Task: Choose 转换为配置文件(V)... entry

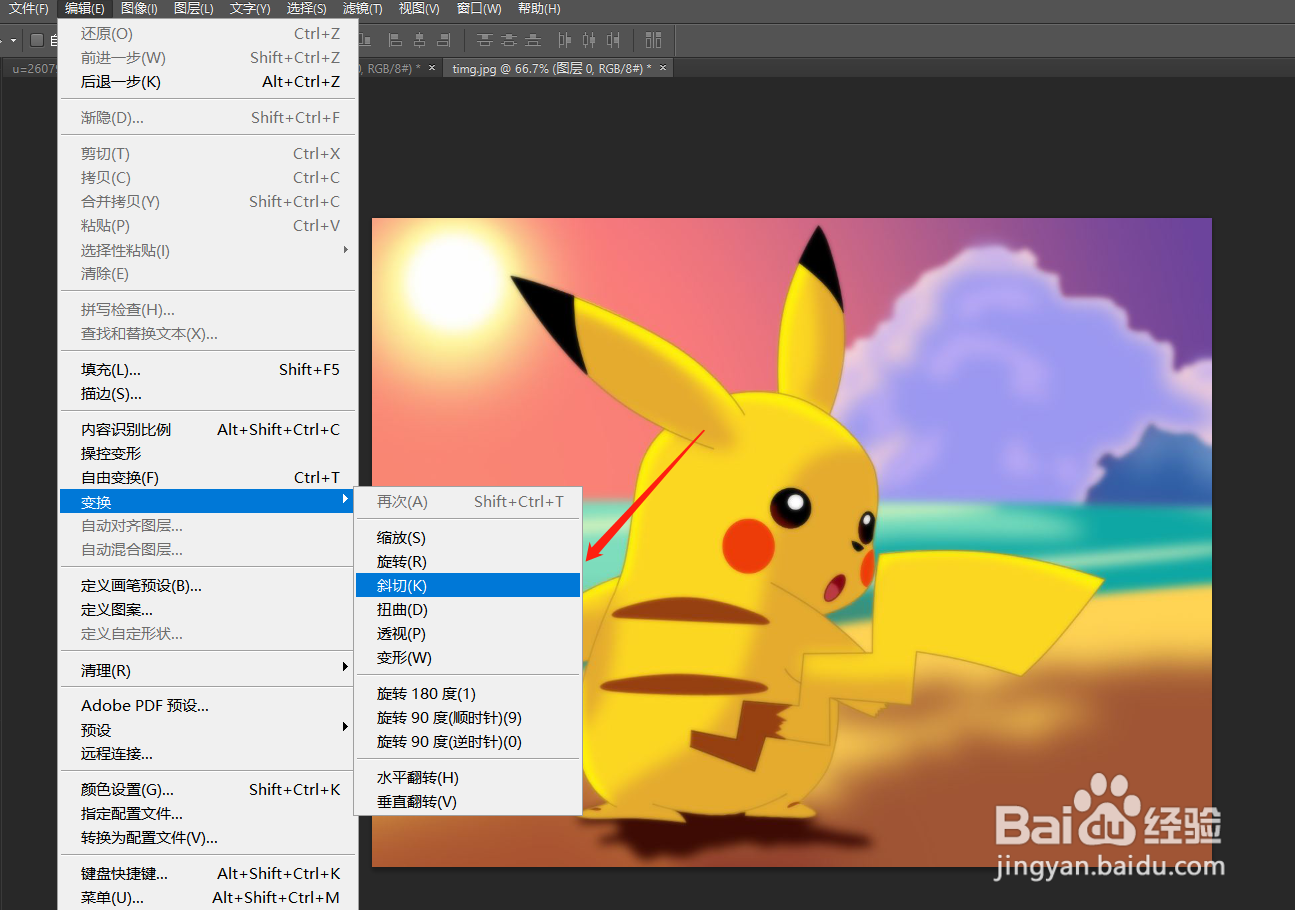Action: pyautogui.click(x=207, y=838)
